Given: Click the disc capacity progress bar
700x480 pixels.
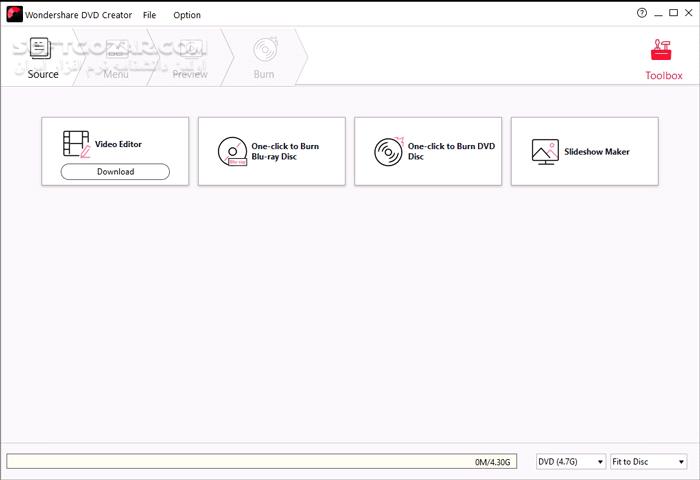Looking at the screenshot, I should pyautogui.click(x=262, y=461).
